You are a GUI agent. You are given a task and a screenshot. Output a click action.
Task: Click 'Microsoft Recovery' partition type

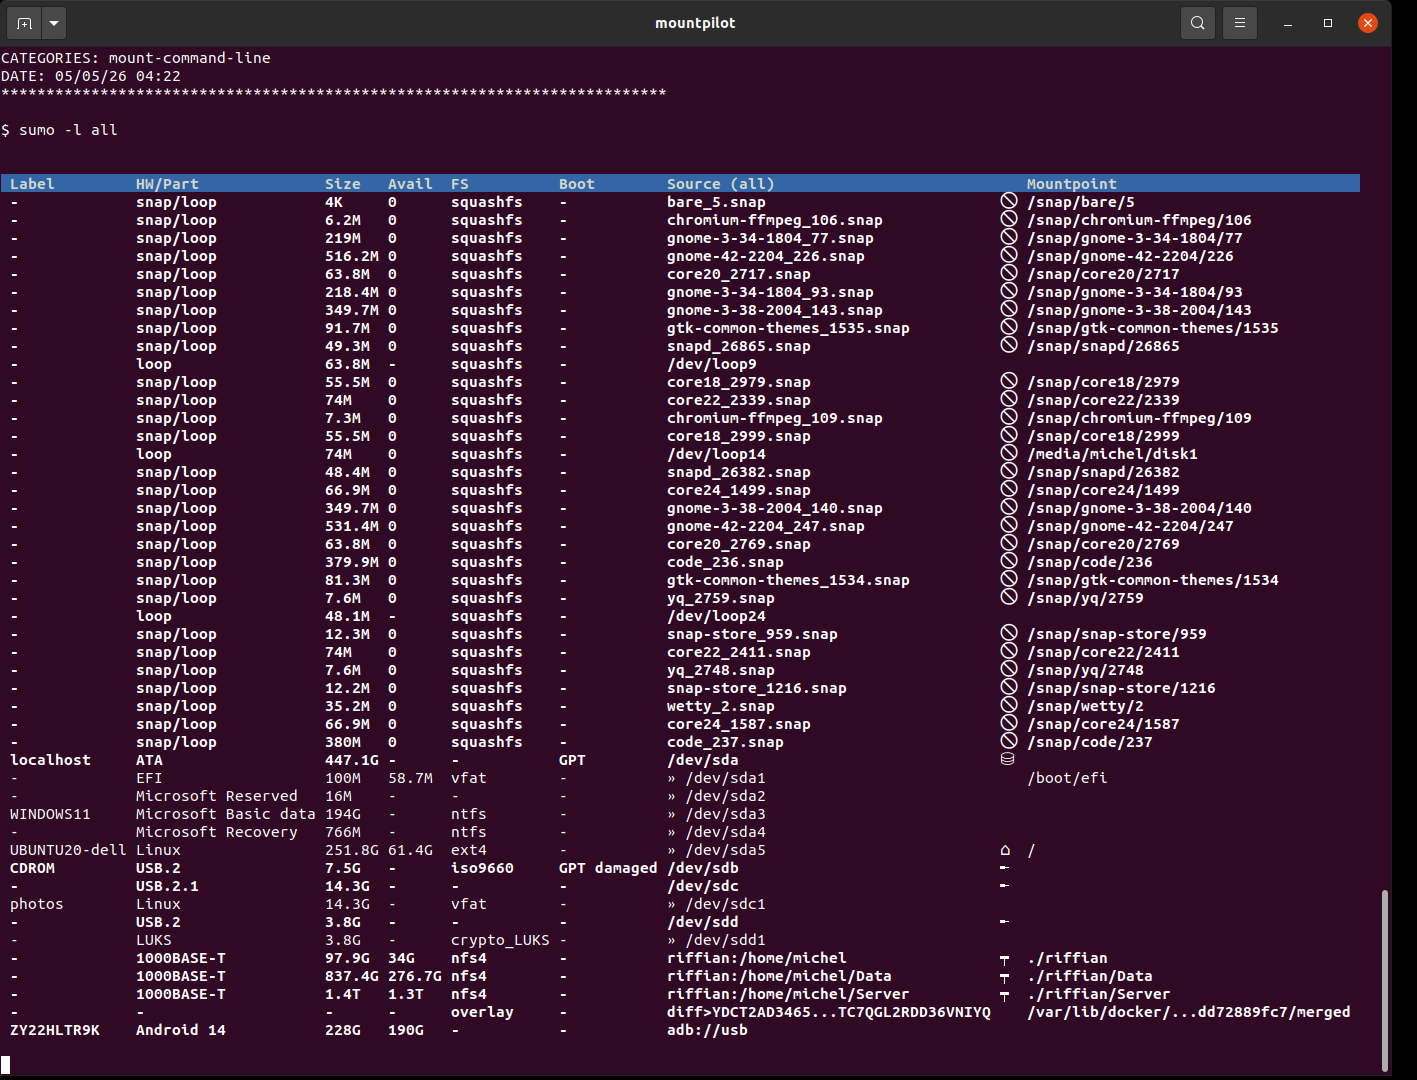click(217, 832)
